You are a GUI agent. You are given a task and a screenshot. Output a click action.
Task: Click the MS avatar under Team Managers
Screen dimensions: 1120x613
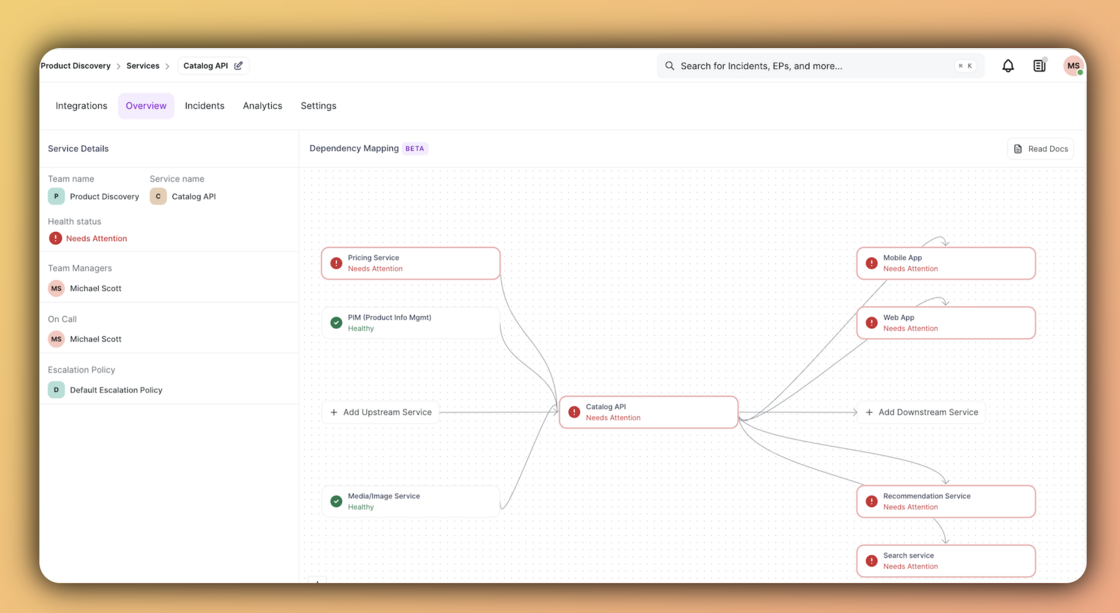pos(56,289)
